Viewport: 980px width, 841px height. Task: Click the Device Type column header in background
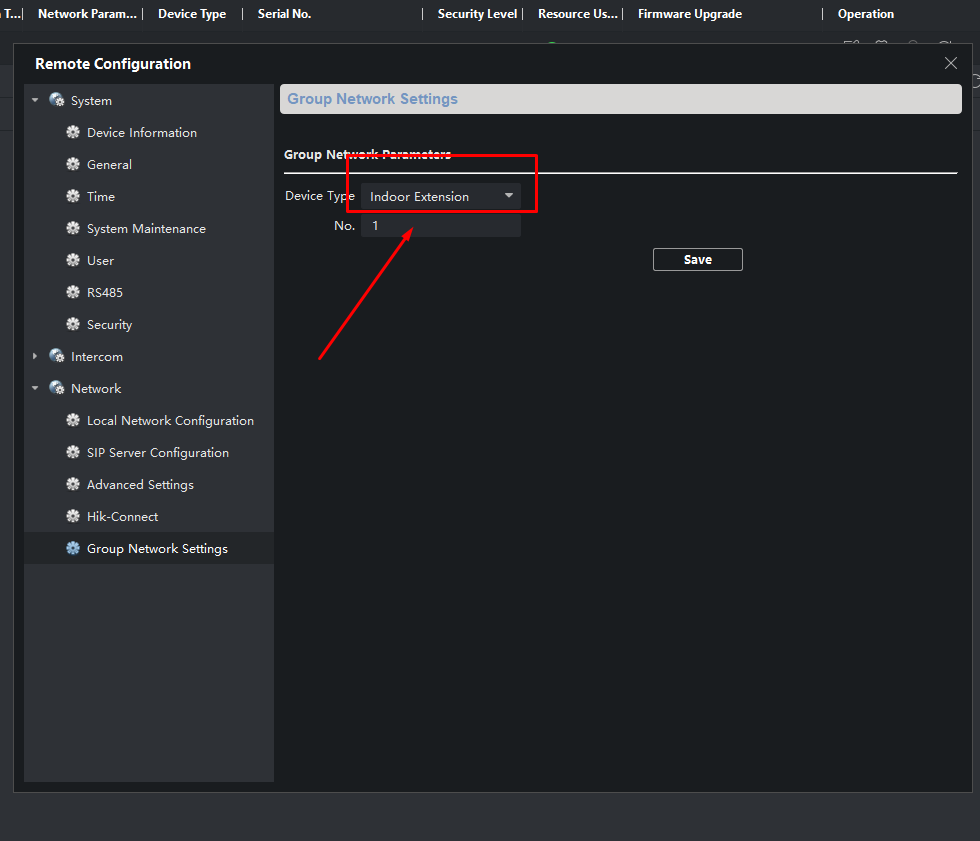click(x=192, y=14)
